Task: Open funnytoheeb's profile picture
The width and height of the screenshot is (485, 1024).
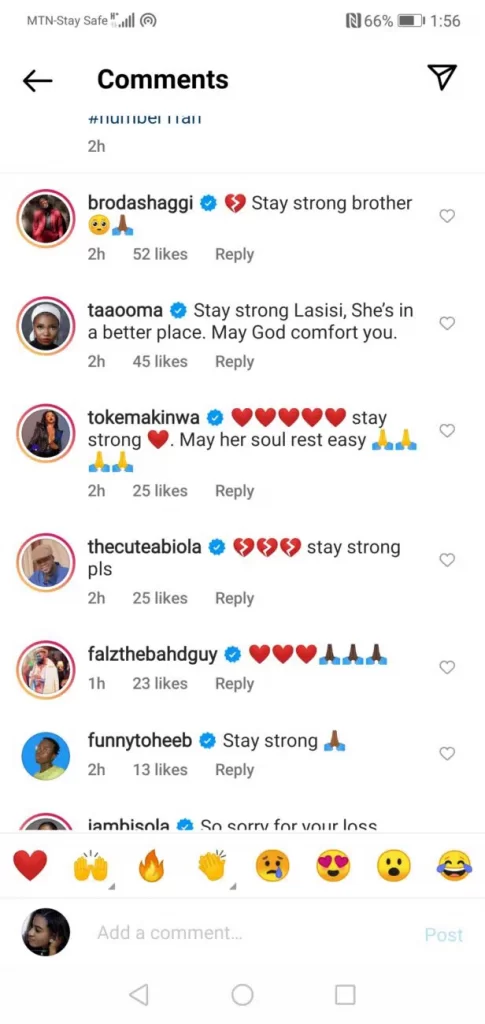Action: (46, 754)
